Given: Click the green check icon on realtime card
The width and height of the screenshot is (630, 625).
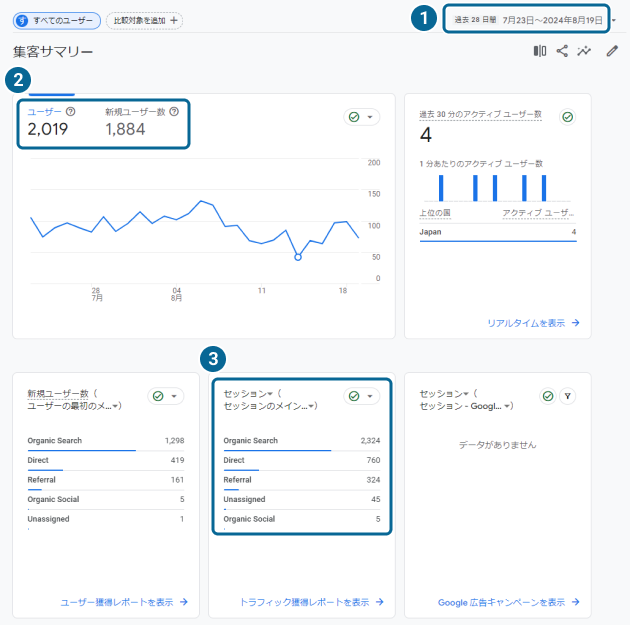Looking at the screenshot, I should tap(567, 117).
